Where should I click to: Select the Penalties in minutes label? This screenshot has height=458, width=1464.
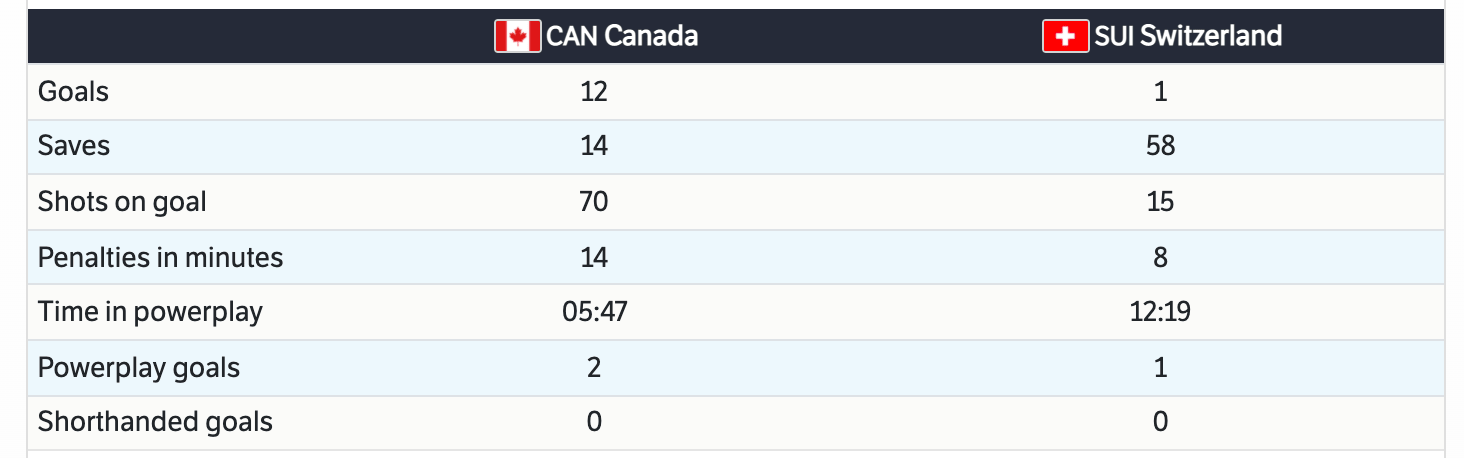coord(160,258)
